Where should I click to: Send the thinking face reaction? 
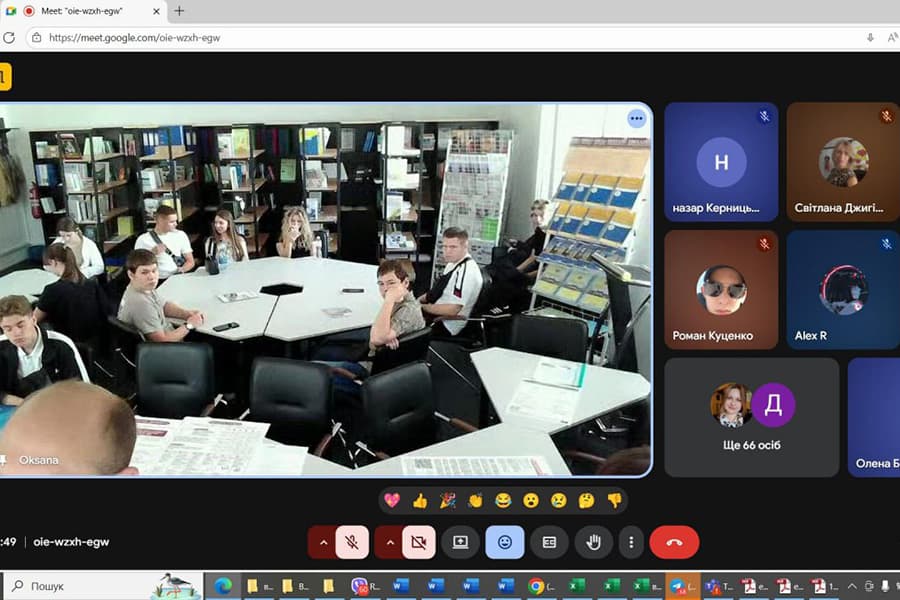tap(586, 501)
